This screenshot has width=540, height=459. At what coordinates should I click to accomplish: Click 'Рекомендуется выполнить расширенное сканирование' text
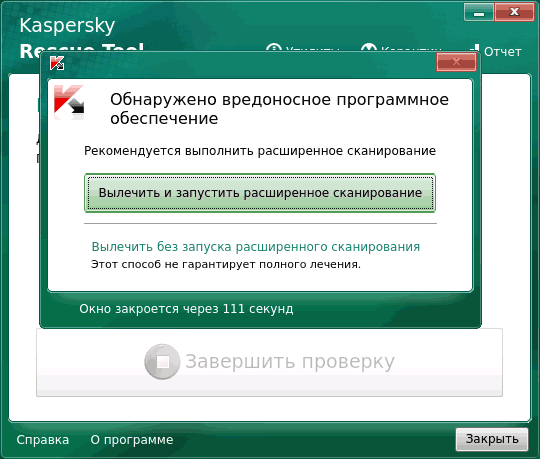click(260, 151)
